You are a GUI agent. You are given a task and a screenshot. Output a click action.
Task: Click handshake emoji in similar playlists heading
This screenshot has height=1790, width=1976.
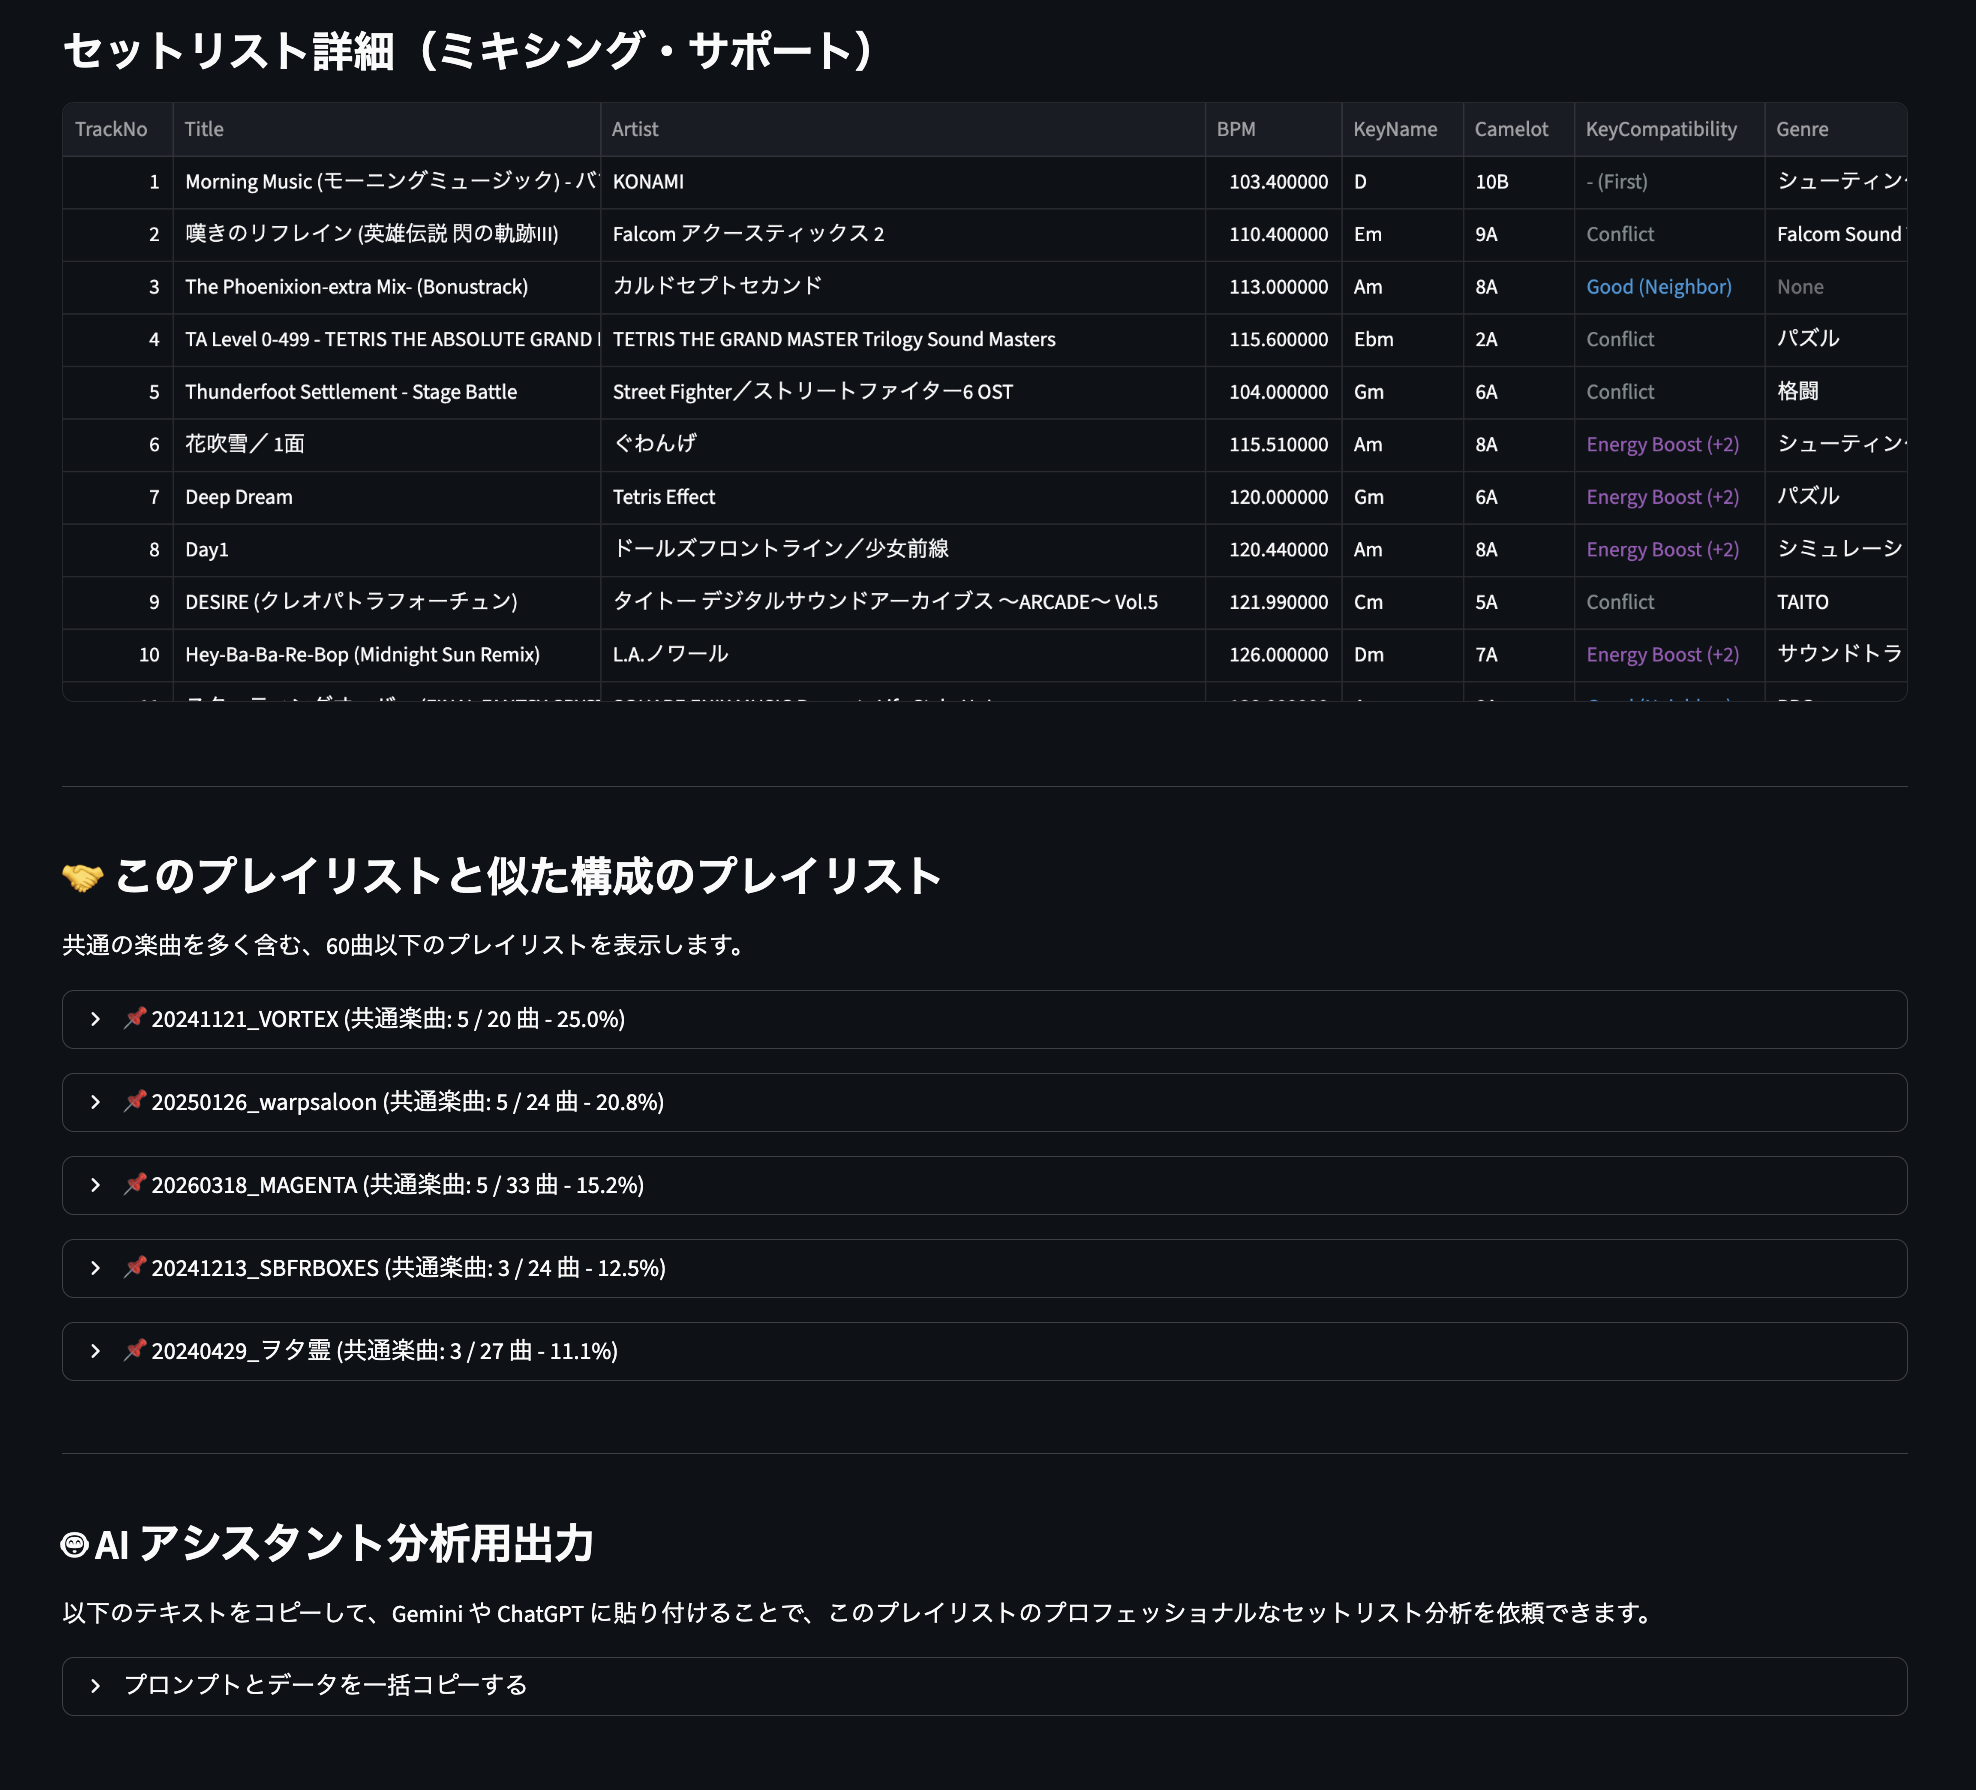coord(82,877)
